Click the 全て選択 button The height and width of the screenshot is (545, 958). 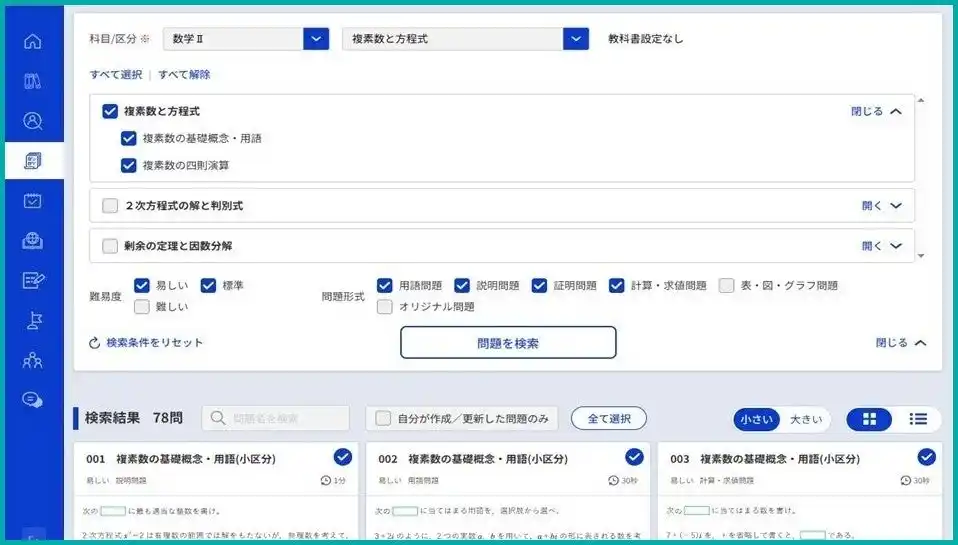point(609,419)
